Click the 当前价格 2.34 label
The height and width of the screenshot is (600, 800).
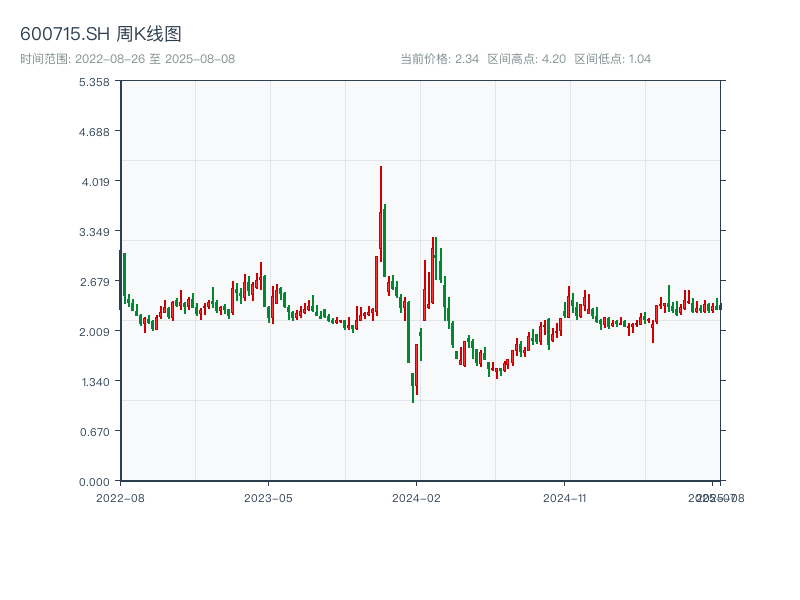(x=440, y=59)
